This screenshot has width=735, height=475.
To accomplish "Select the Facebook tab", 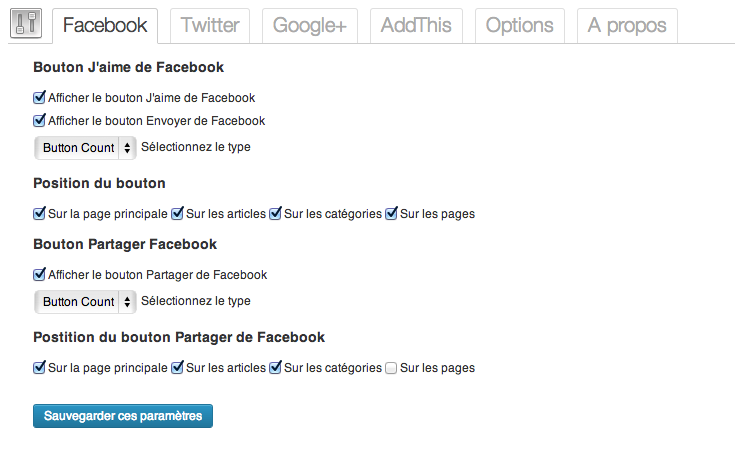I will point(105,26).
